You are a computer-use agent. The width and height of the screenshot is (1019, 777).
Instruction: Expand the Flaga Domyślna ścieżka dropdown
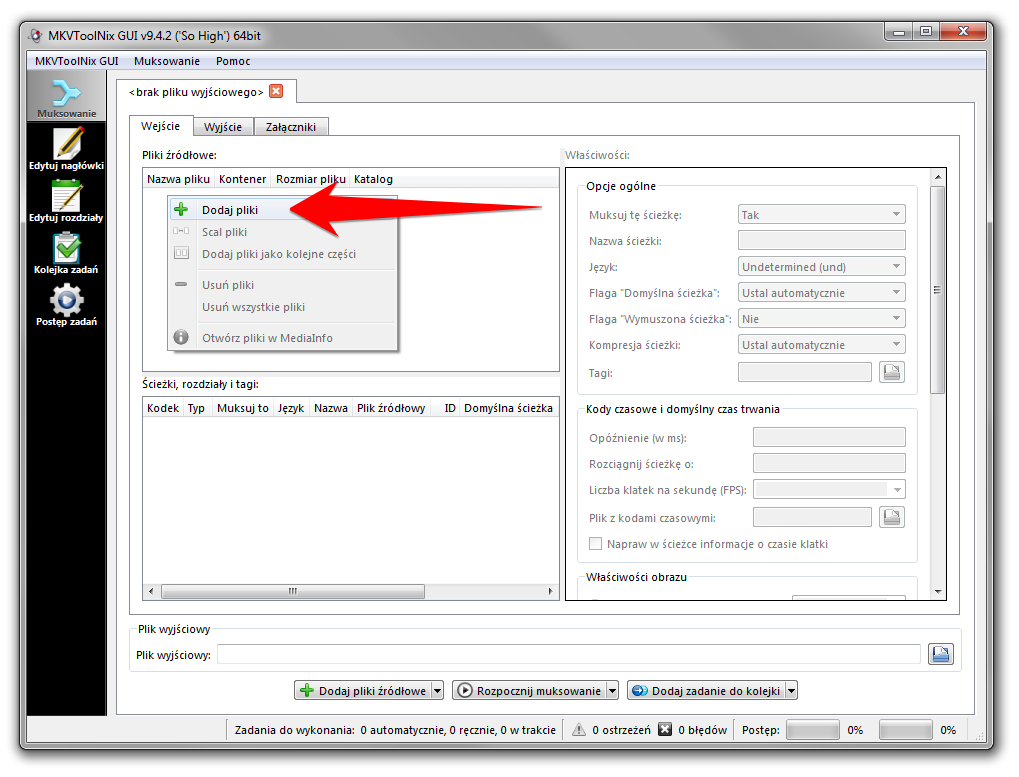821,292
